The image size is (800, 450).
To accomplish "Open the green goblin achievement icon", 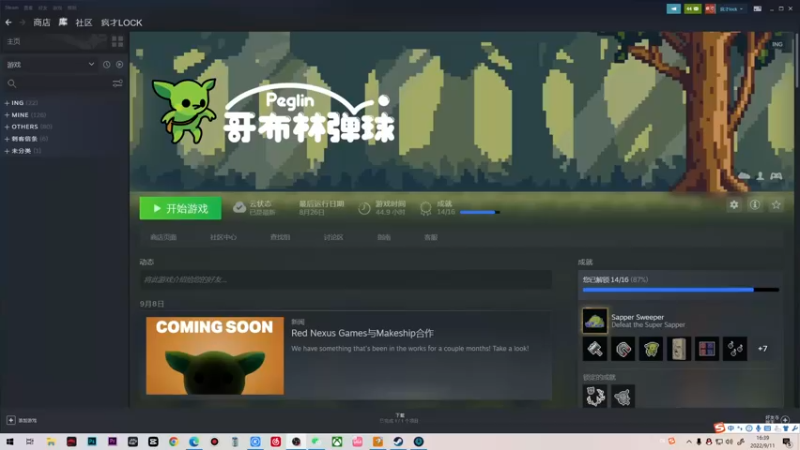I will [x=651, y=349].
